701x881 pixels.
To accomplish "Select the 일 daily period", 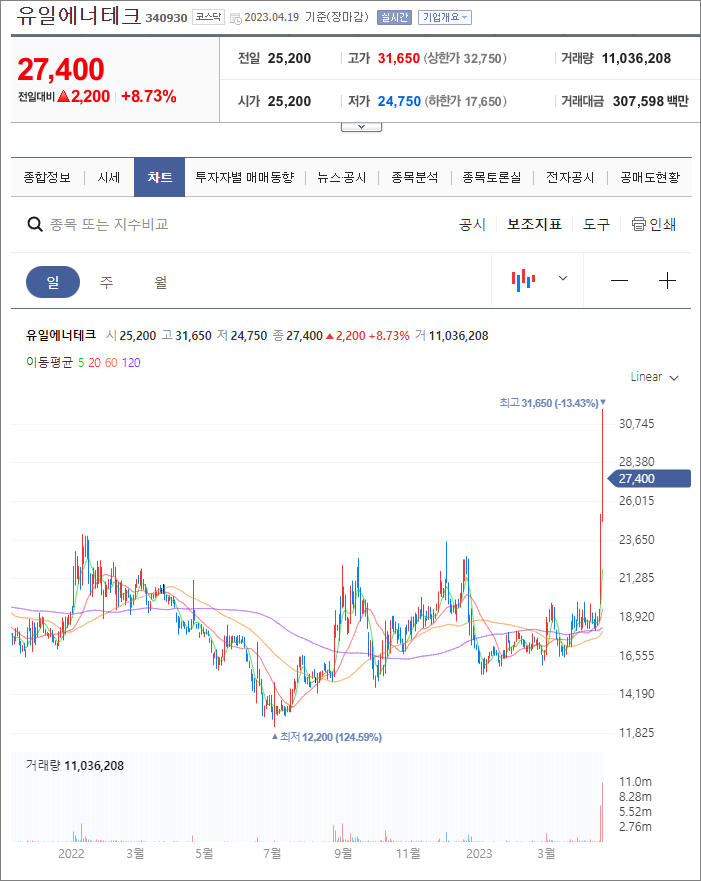I will click(x=53, y=282).
